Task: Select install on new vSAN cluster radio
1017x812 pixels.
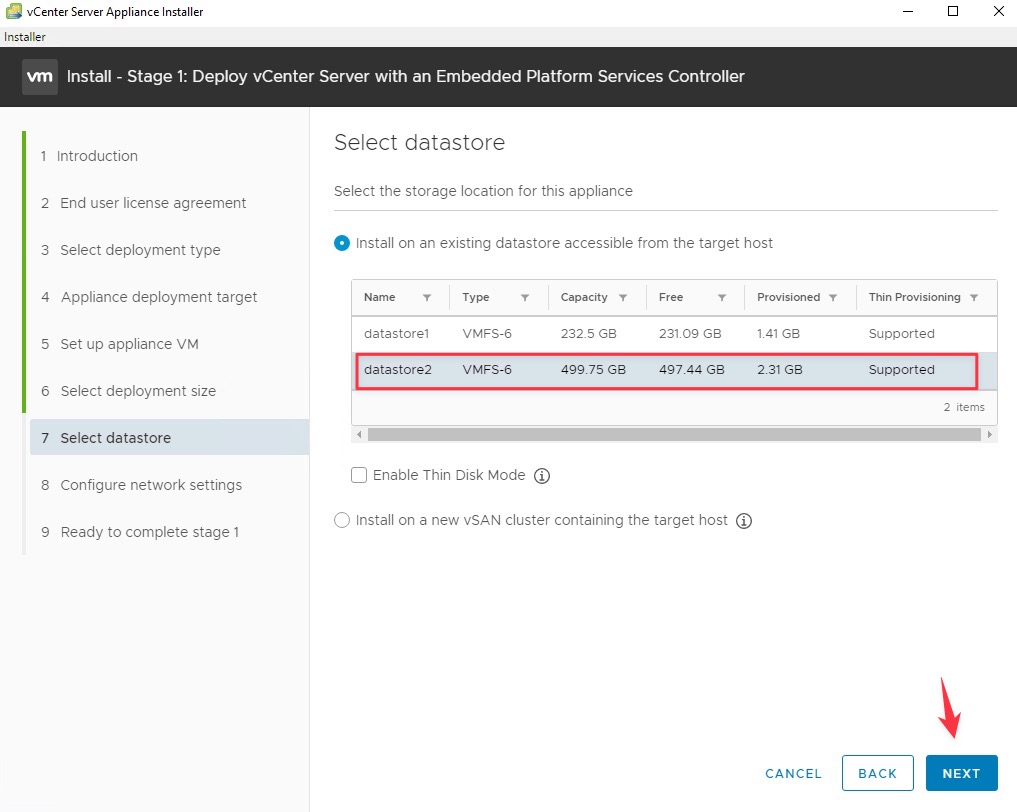Action: tap(342, 520)
